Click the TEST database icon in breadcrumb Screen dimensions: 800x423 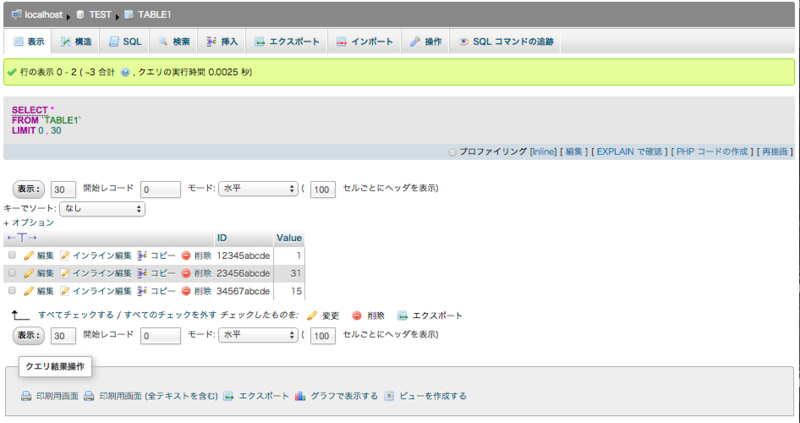[80, 15]
